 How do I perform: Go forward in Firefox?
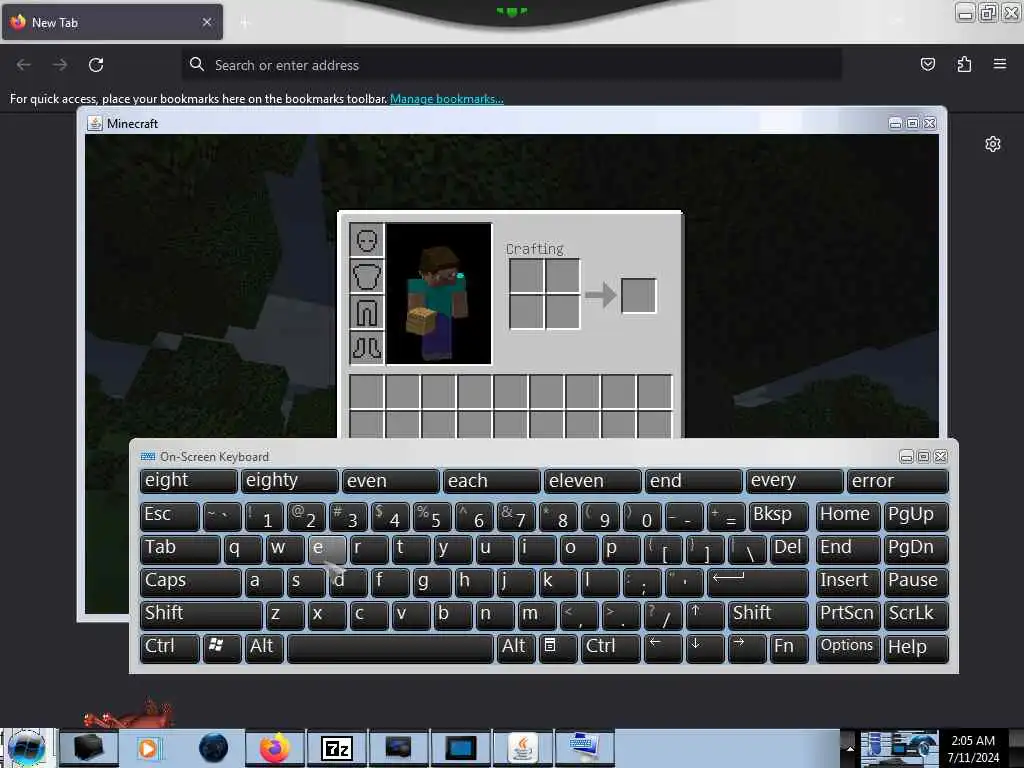60,65
